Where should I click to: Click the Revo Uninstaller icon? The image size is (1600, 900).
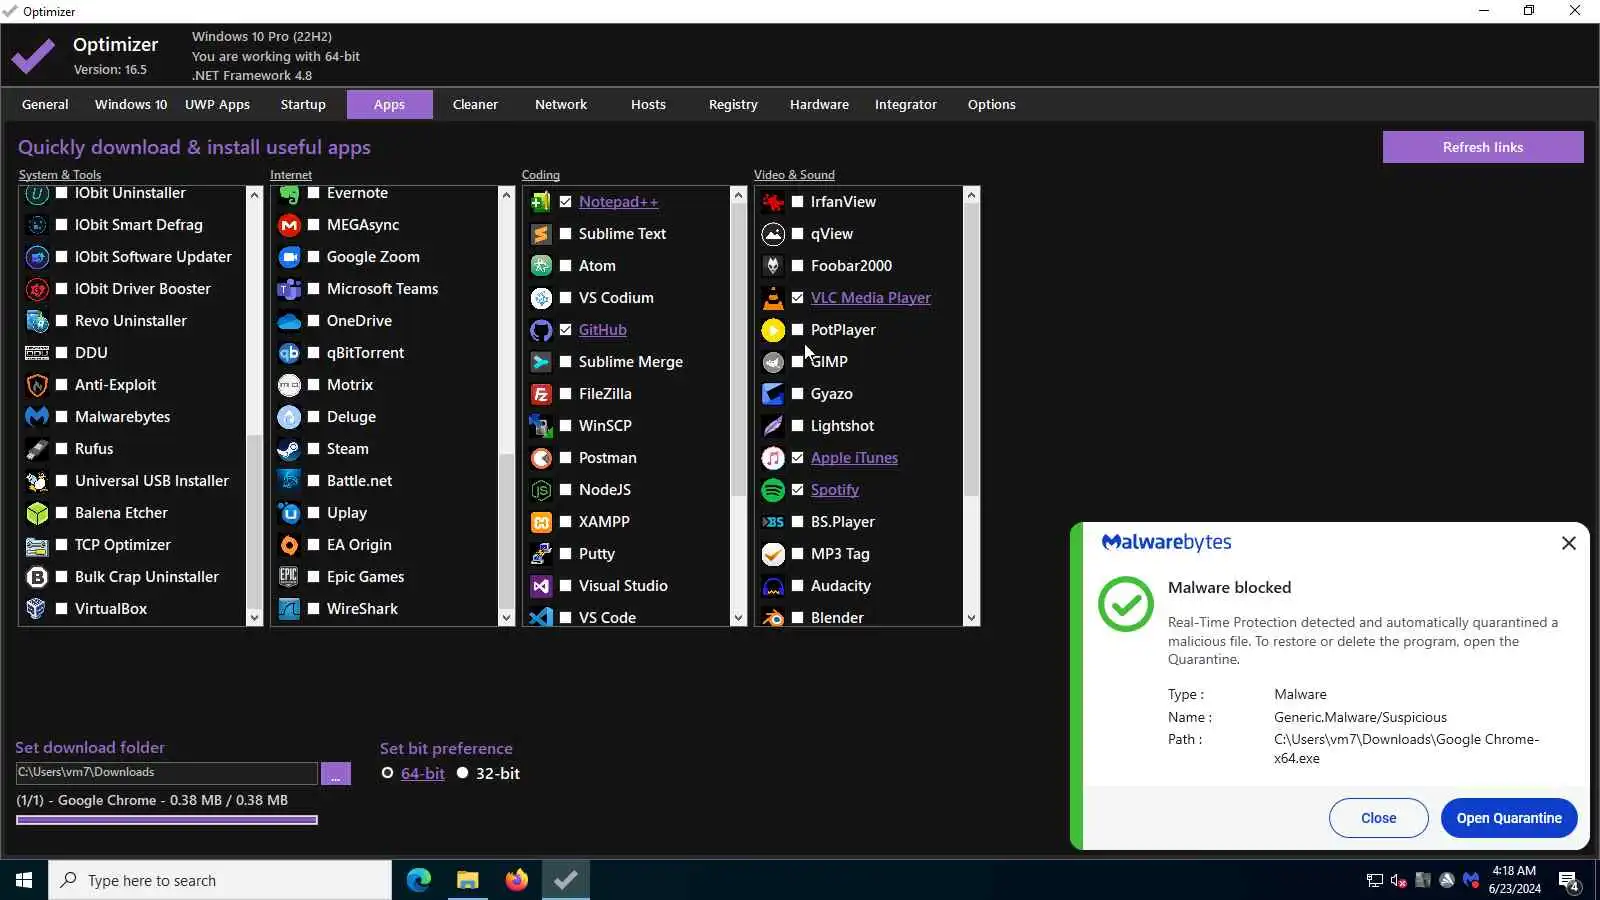click(x=37, y=321)
